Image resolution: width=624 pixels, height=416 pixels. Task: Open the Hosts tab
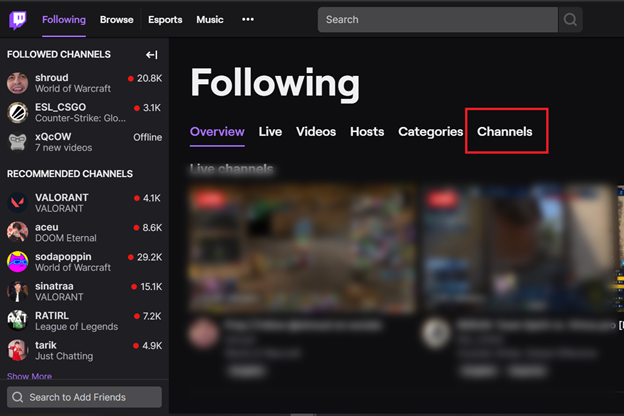pyautogui.click(x=367, y=132)
